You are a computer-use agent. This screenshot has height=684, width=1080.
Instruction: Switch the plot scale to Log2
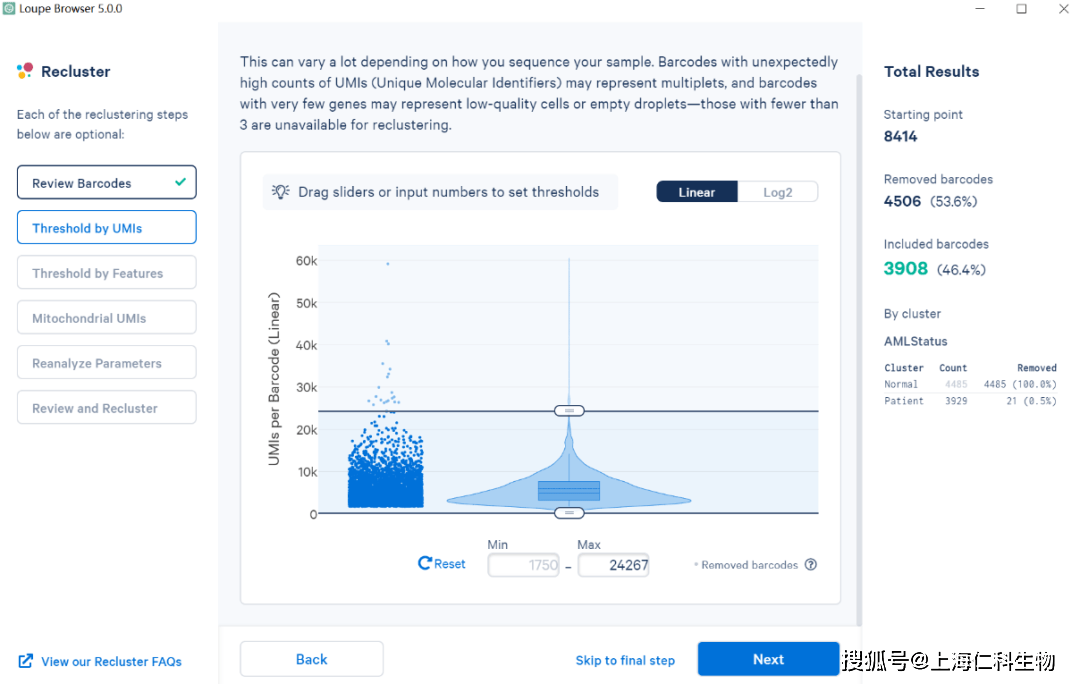point(777,192)
